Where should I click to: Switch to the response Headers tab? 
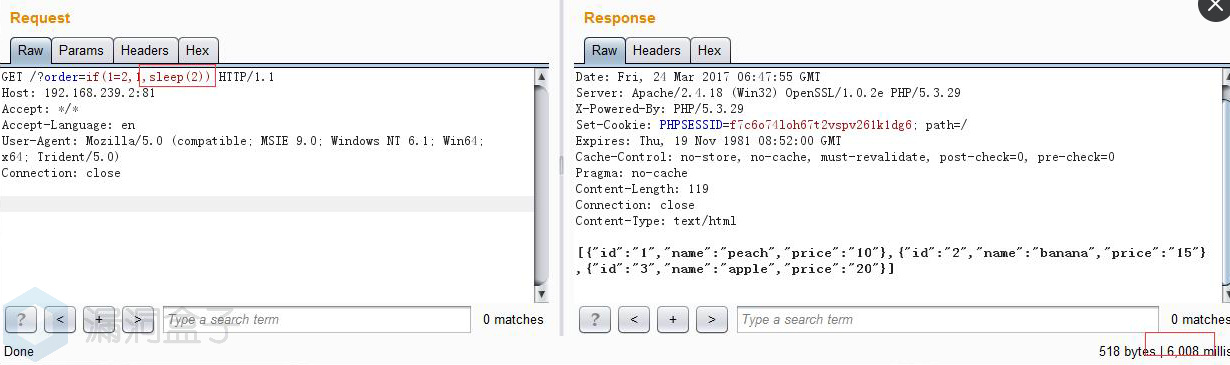pos(657,51)
